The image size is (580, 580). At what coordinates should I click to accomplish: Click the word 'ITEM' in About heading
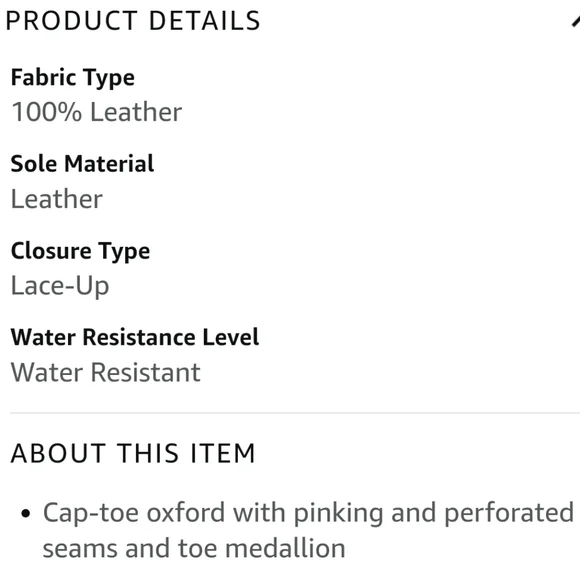pos(223,453)
